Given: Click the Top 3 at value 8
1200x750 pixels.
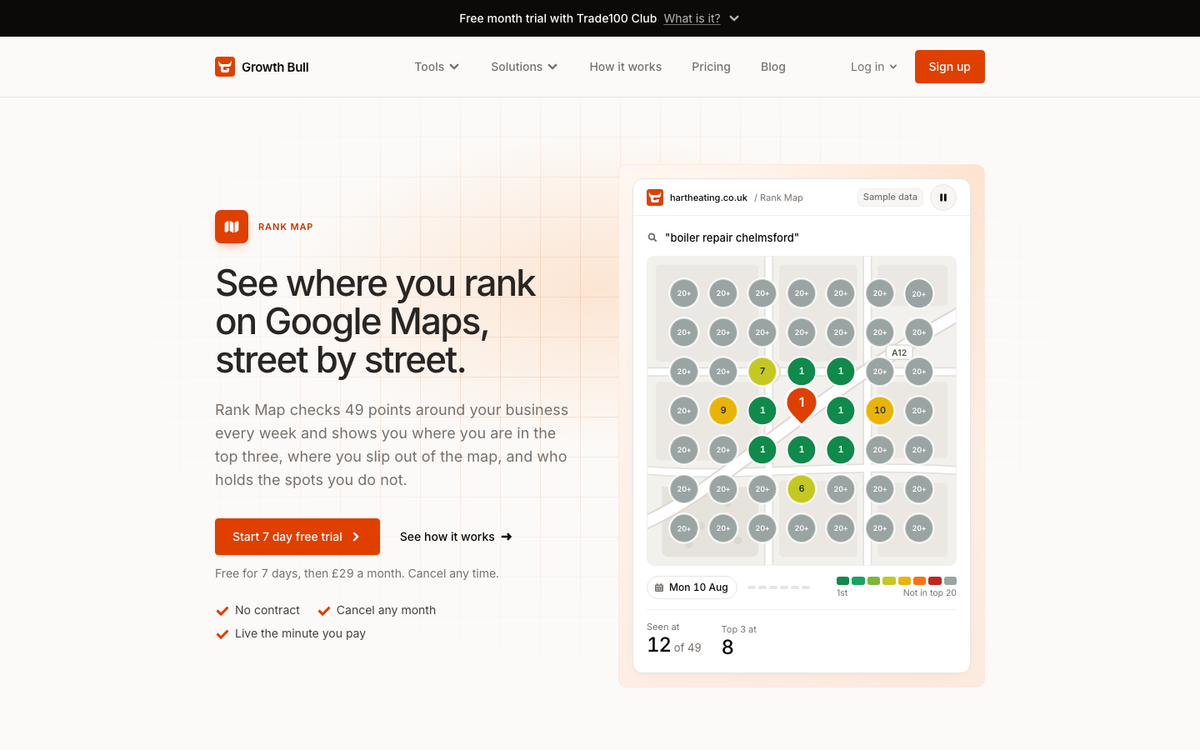Looking at the screenshot, I should [728, 648].
